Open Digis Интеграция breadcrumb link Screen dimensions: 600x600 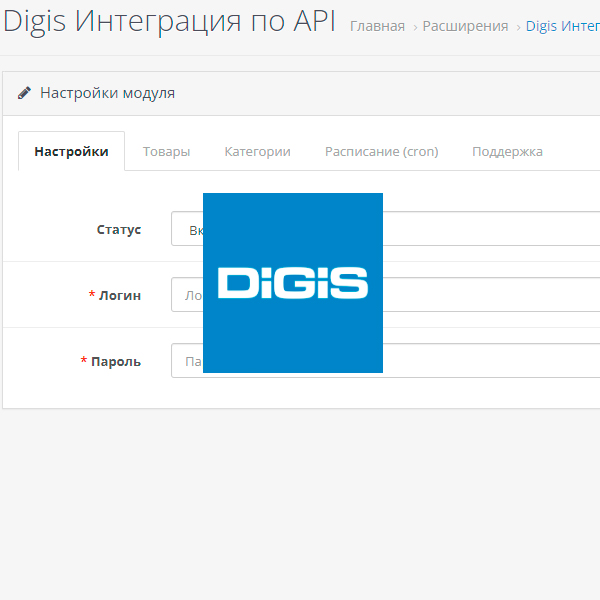point(562,26)
